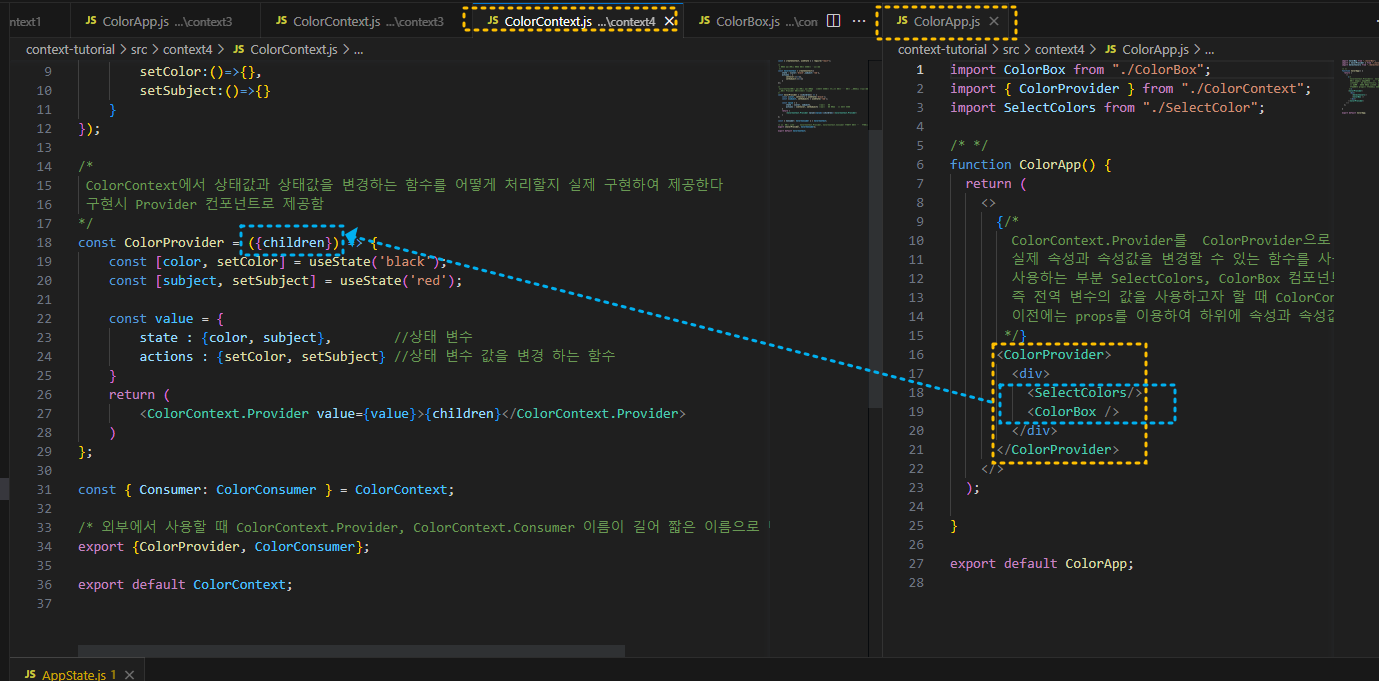Click JS file icon on ColorBox.js tab
The height and width of the screenshot is (681, 1379).
(705, 21)
